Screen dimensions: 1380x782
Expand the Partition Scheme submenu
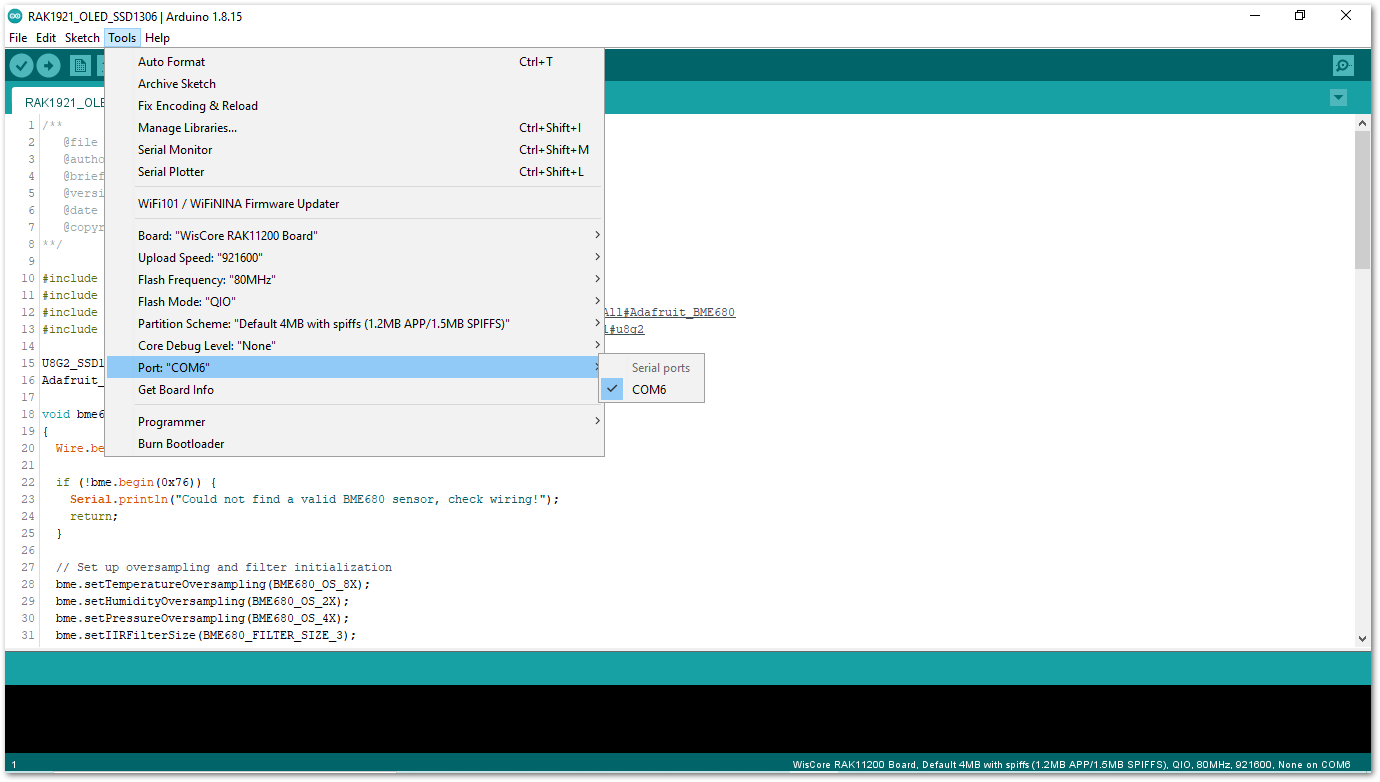click(x=355, y=324)
